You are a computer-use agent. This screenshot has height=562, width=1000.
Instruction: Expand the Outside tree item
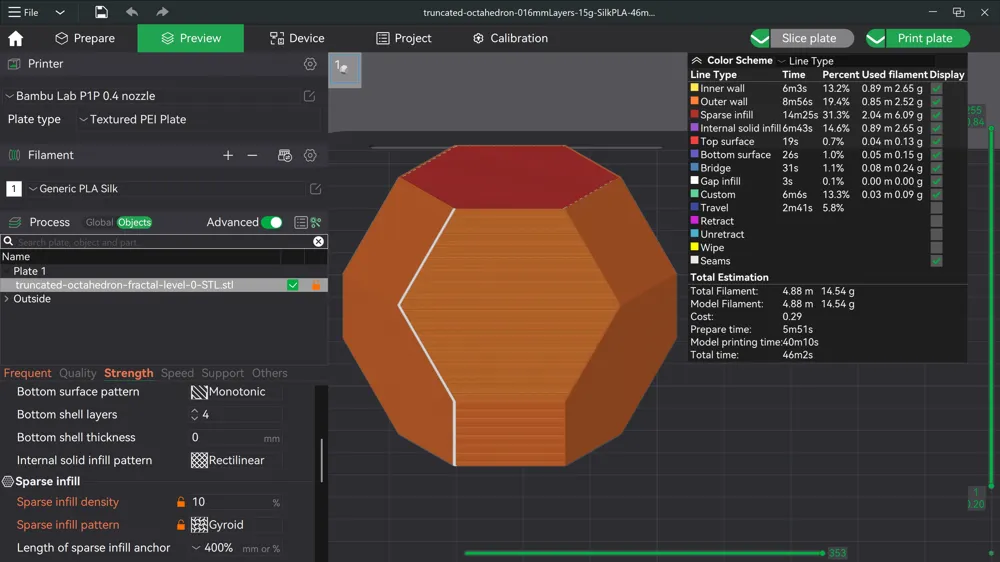coord(7,299)
